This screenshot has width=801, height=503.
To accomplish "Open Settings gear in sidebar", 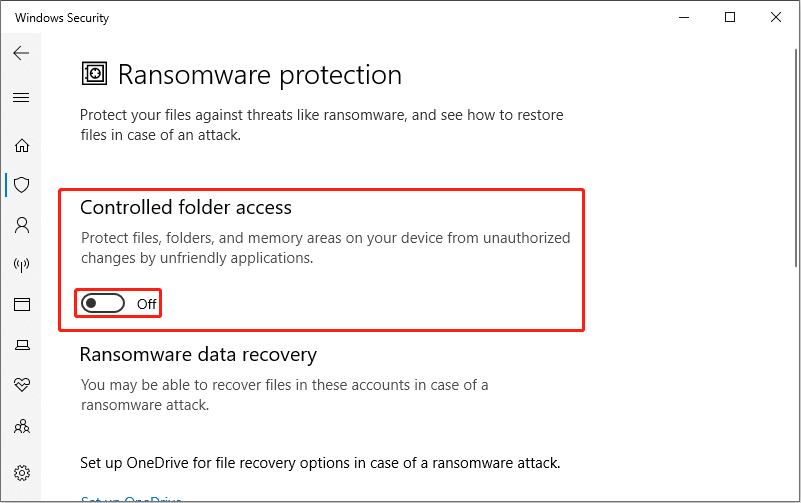I will coord(21,473).
